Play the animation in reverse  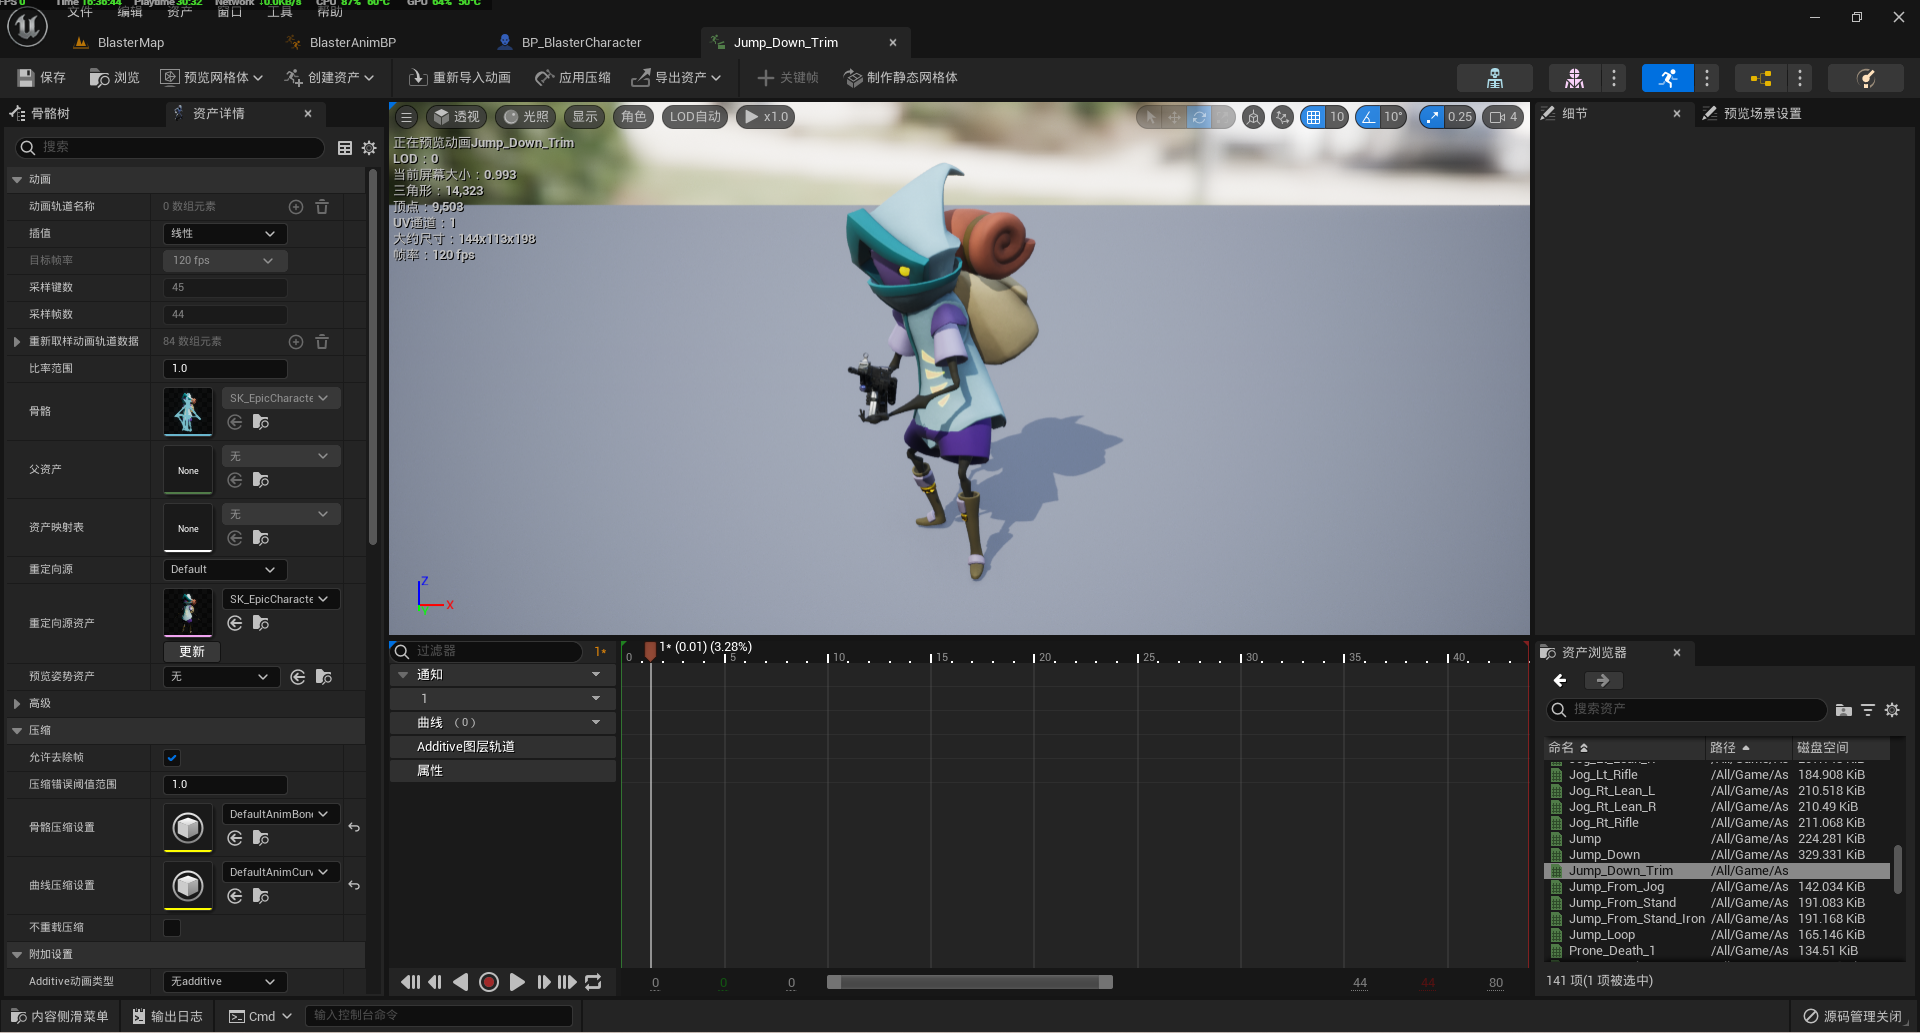[x=460, y=982]
